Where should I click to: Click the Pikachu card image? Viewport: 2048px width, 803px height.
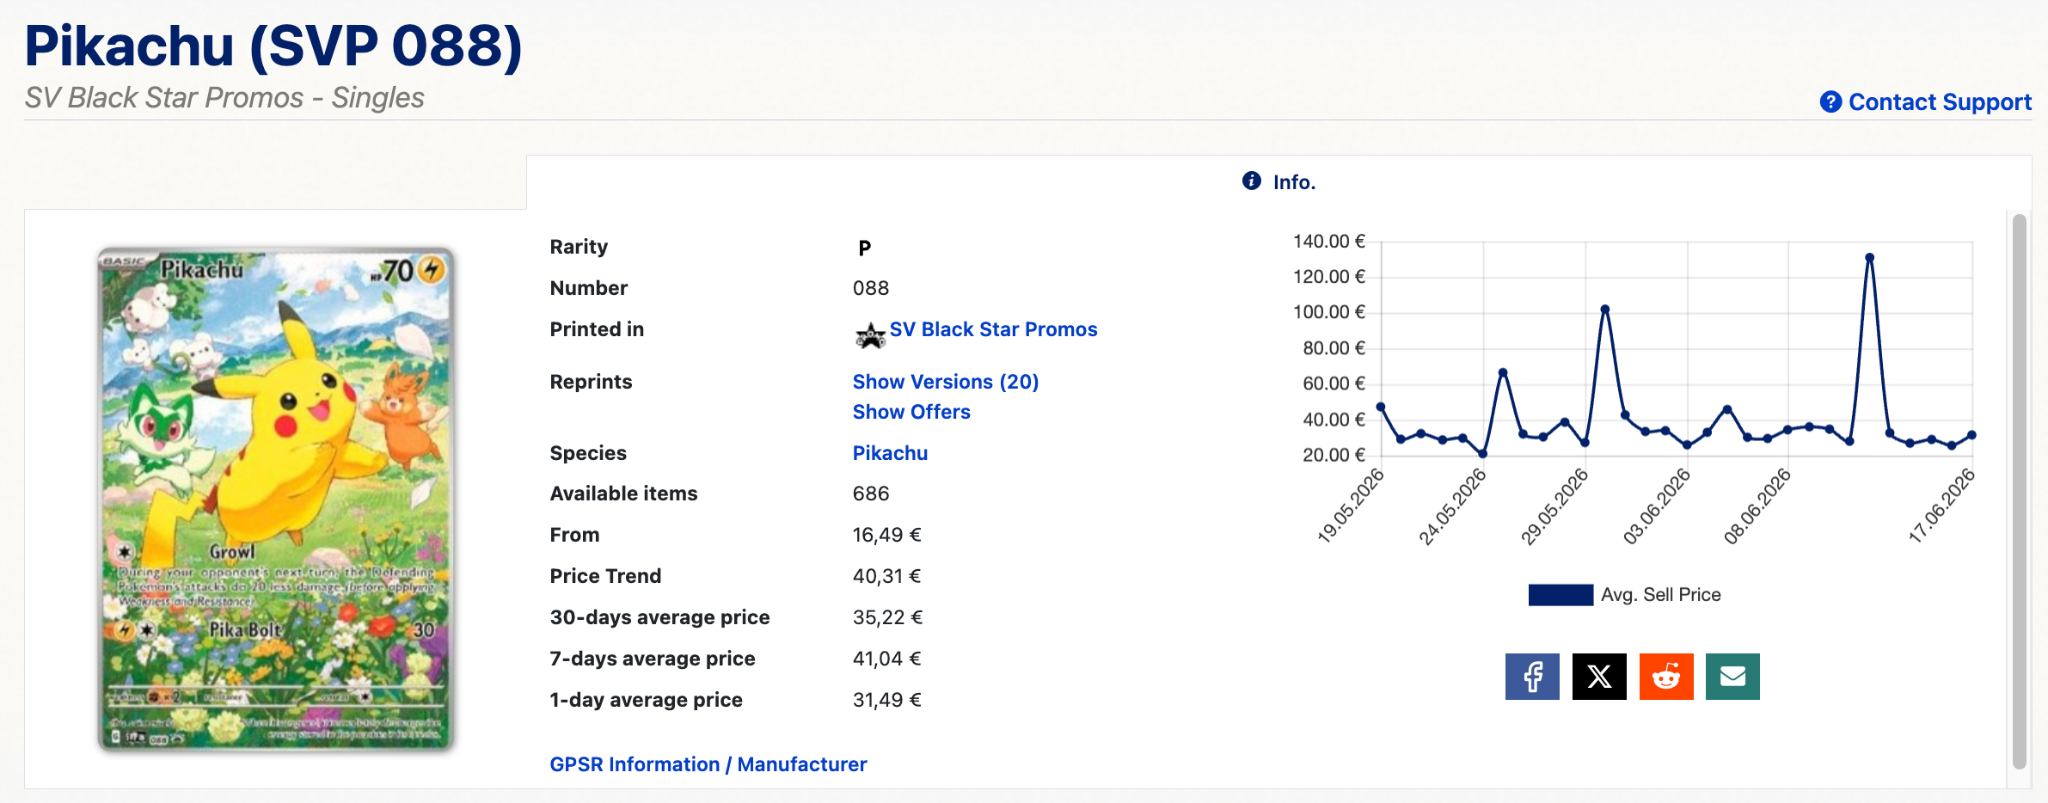(x=276, y=499)
